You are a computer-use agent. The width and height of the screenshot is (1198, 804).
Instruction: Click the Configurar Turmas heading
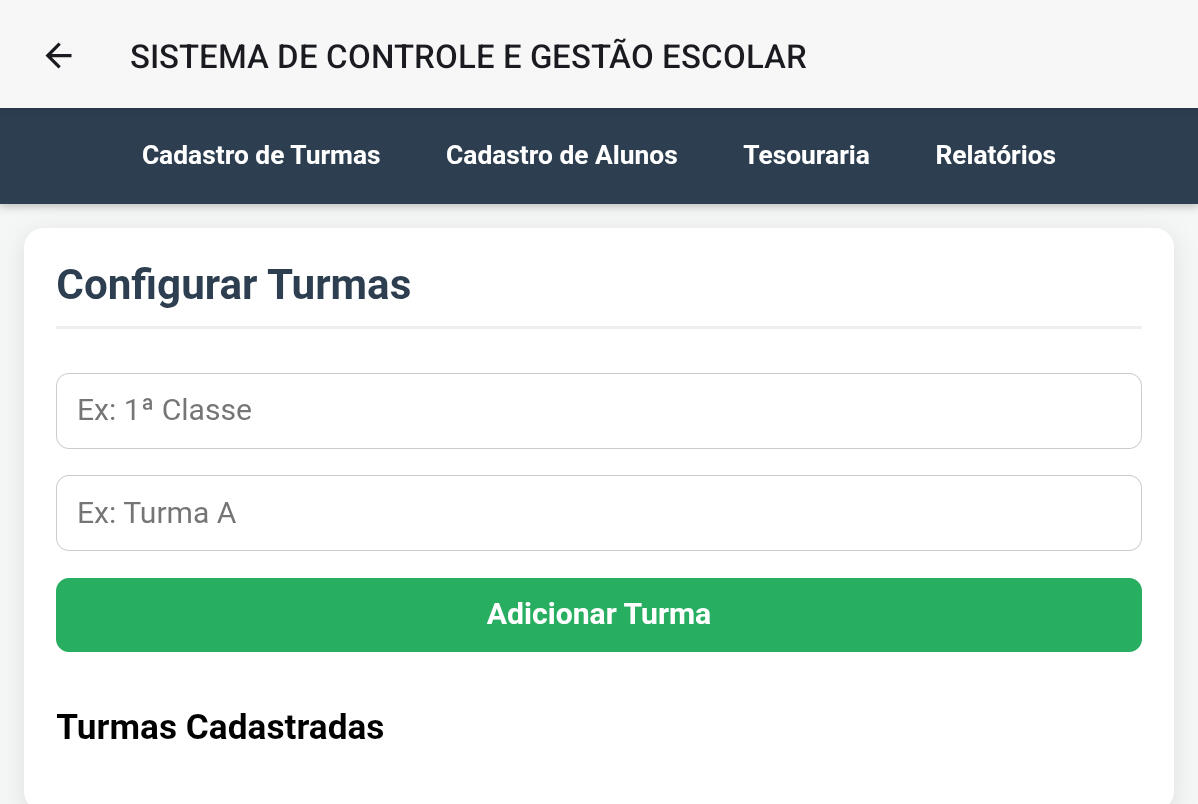(233, 285)
